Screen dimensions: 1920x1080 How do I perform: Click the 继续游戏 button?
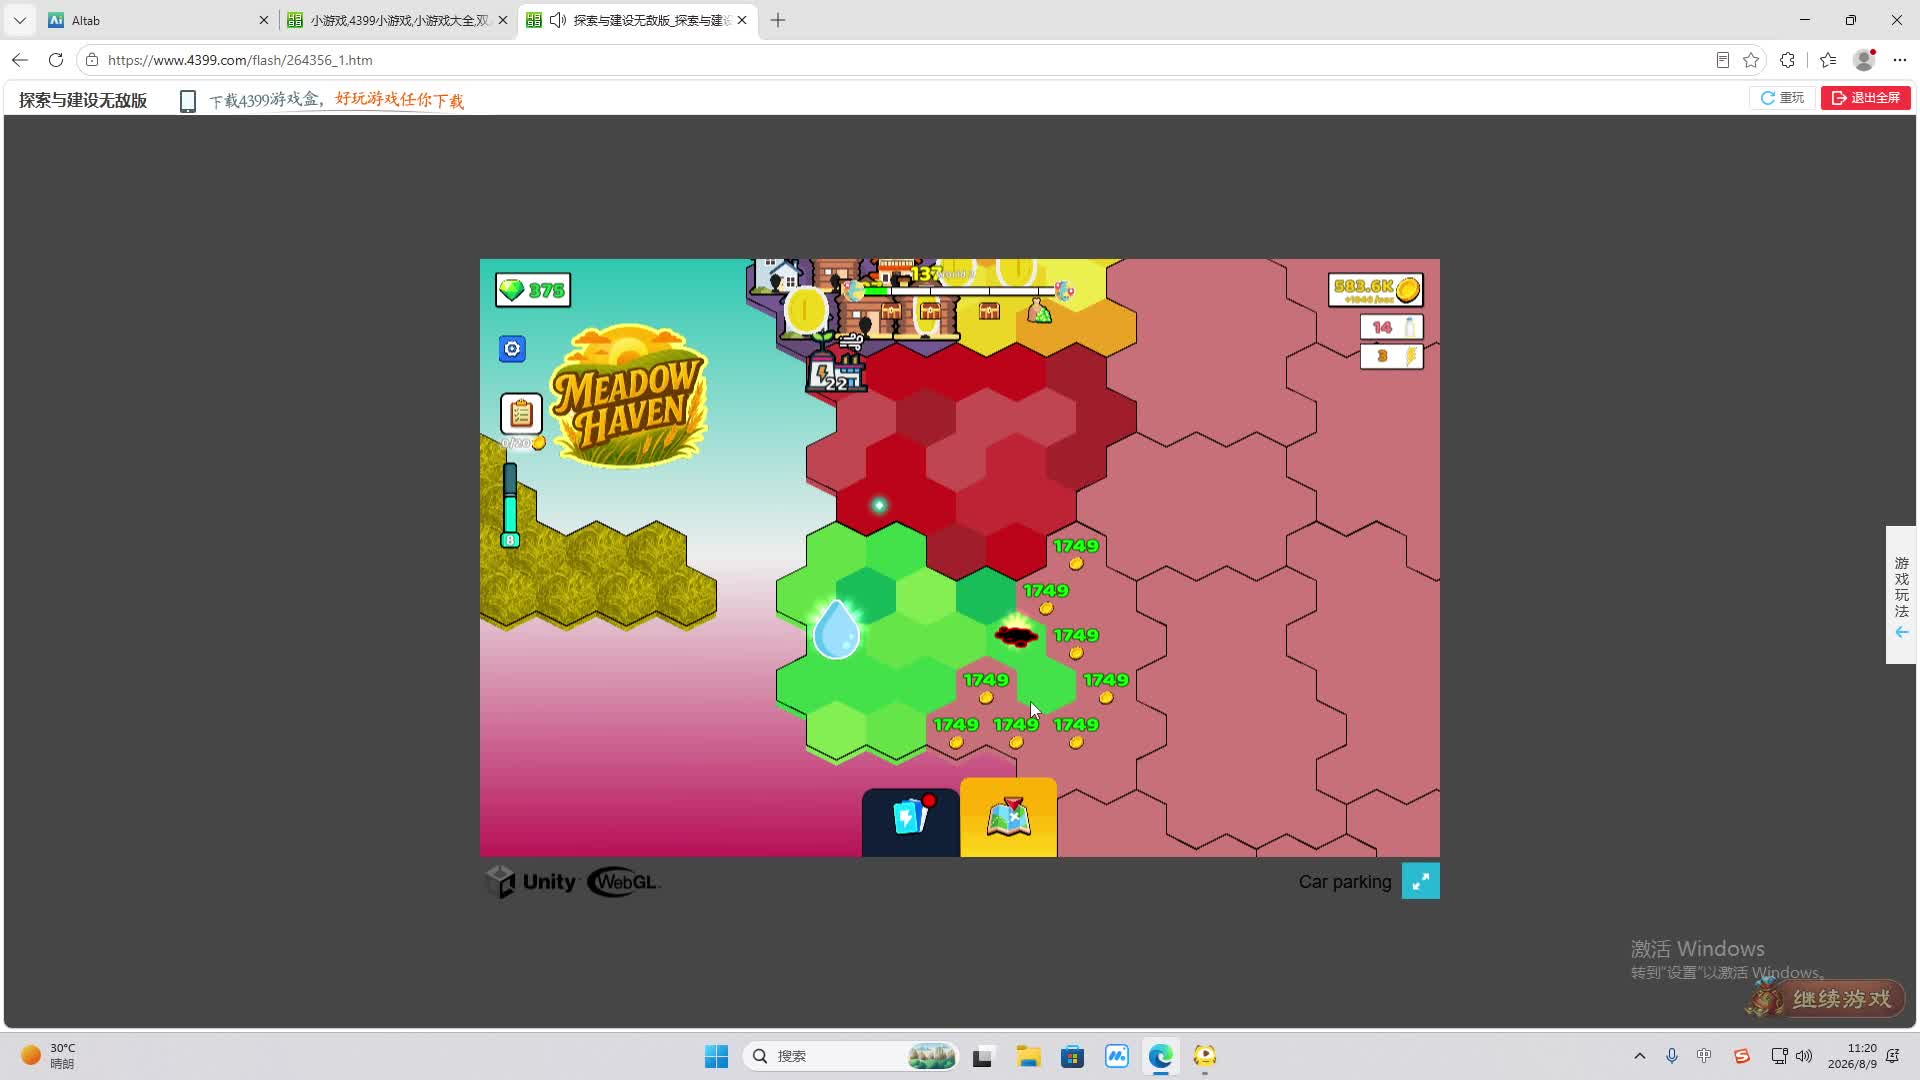pos(1826,998)
